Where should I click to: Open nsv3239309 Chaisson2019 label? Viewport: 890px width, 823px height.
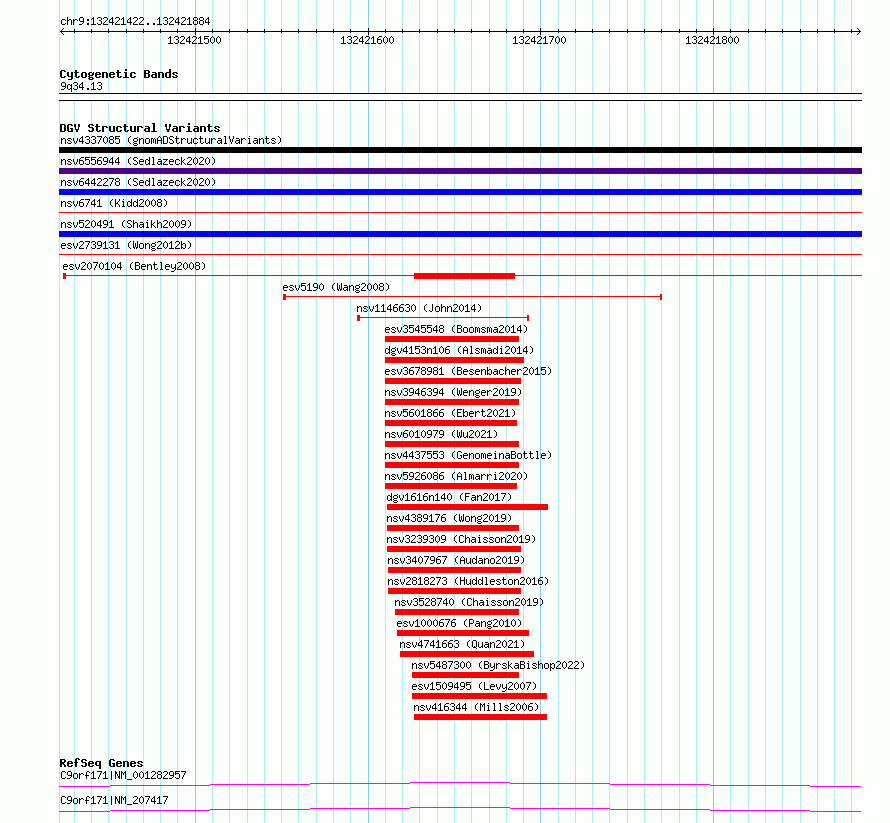pyautogui.click(x=461, y=539)
